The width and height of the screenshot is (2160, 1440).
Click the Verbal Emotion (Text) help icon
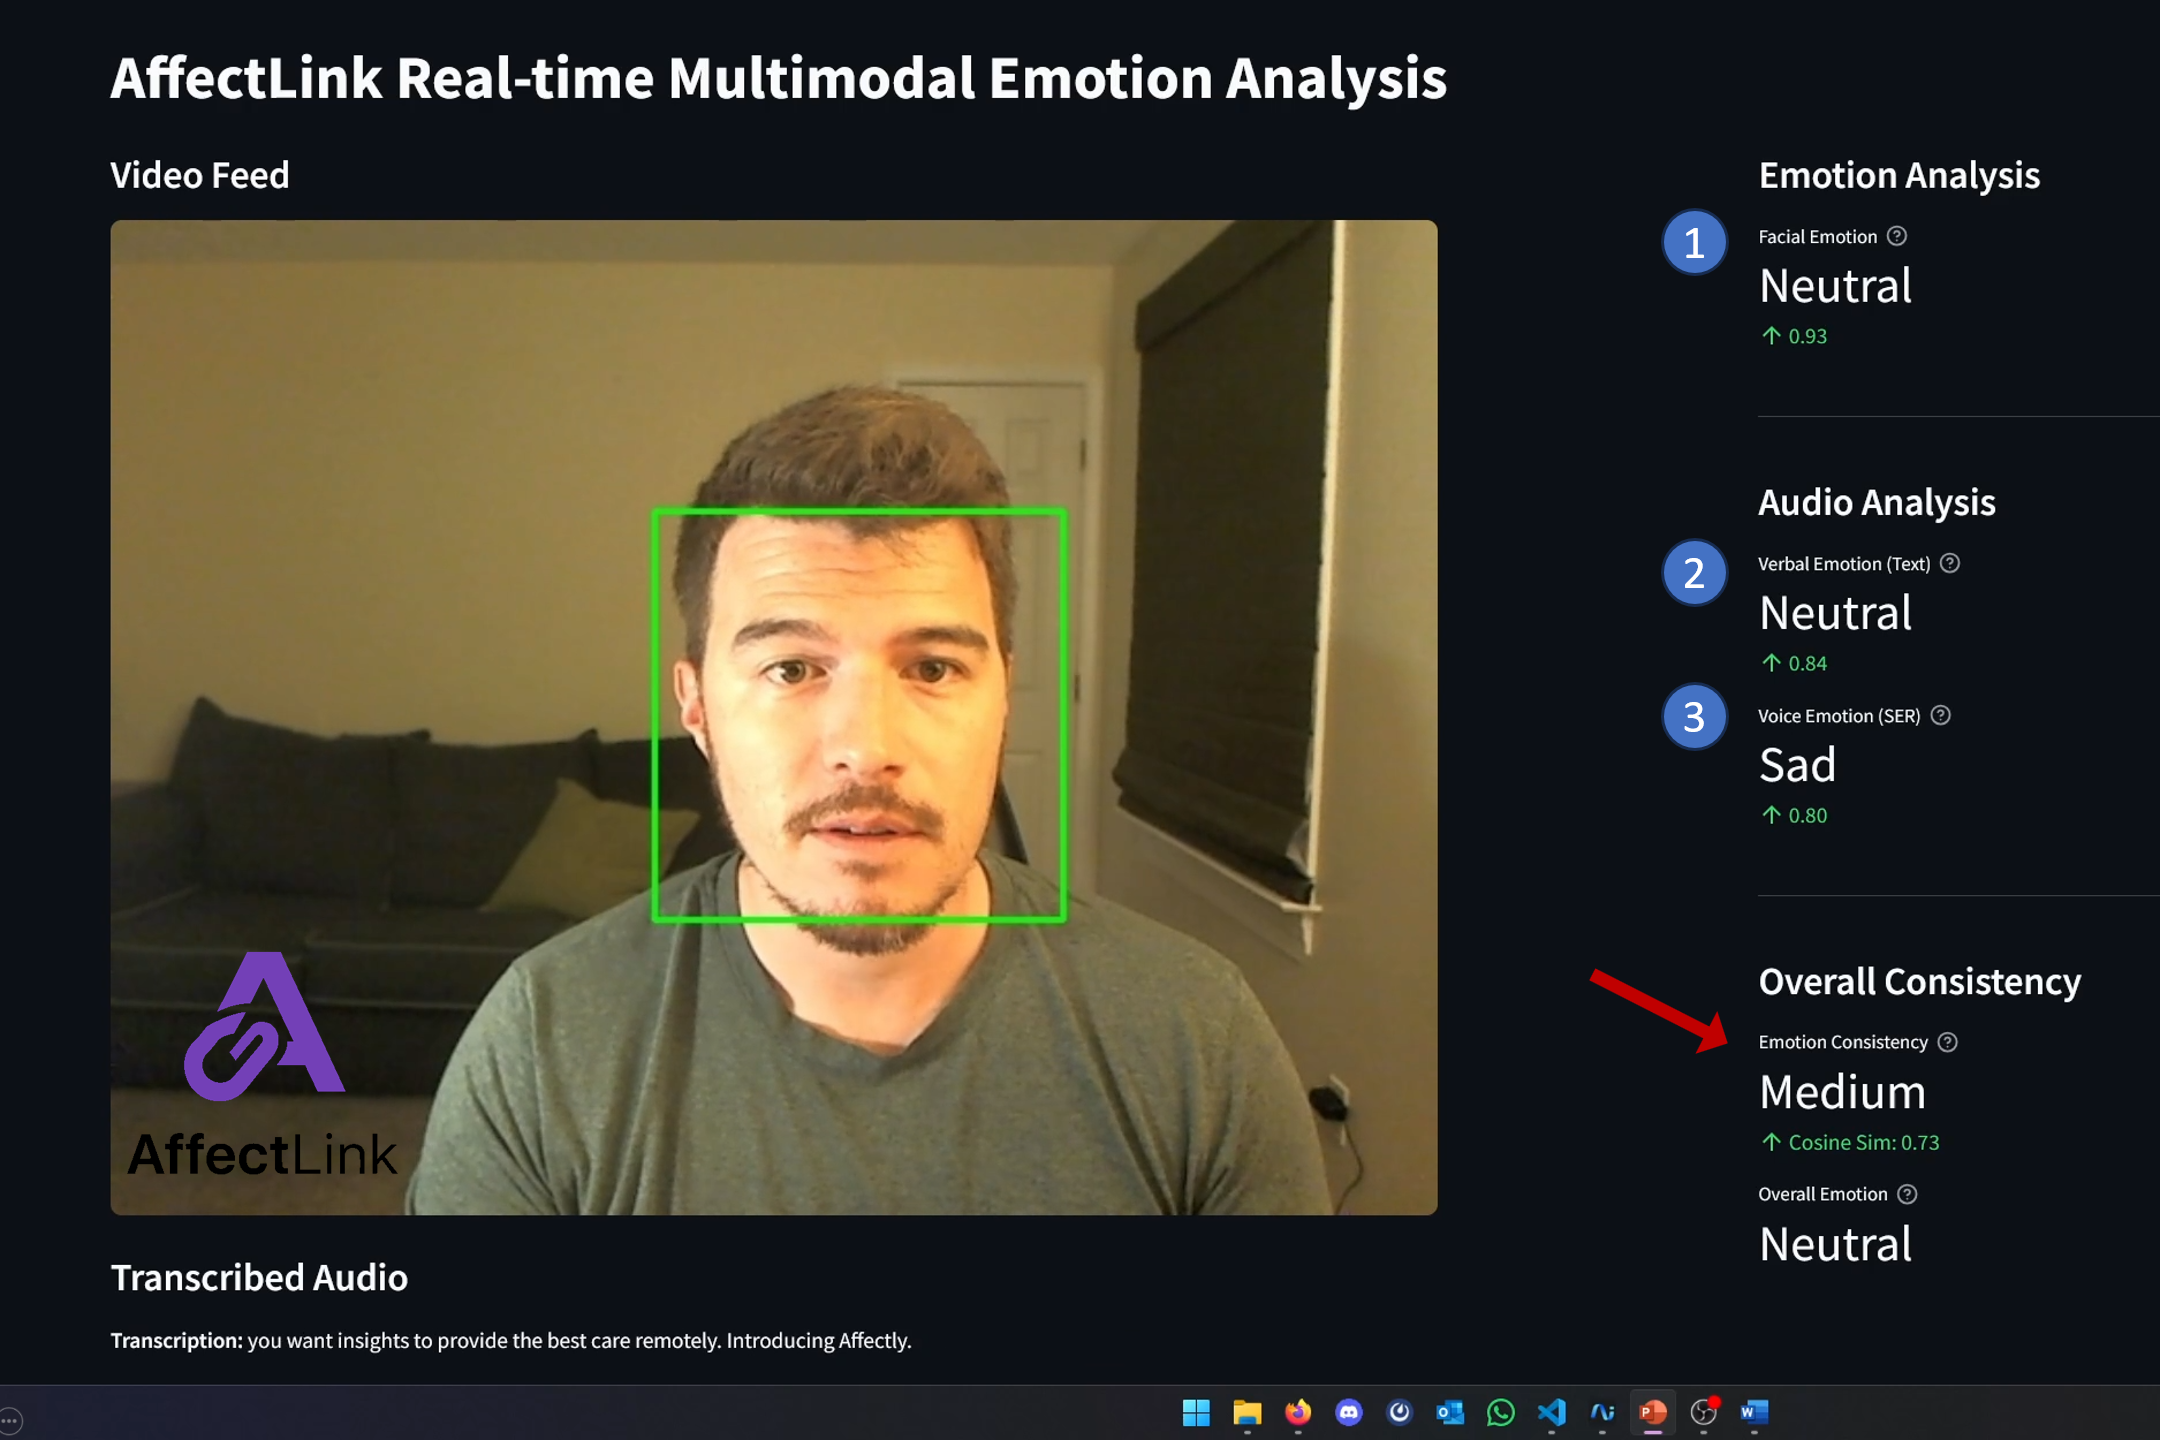1949,563
